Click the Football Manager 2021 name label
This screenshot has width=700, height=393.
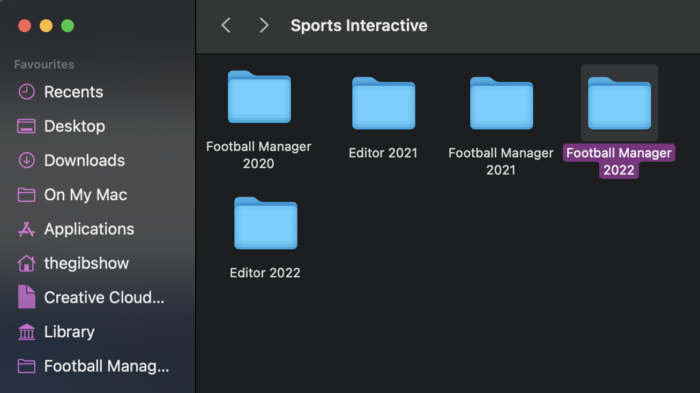501,161
